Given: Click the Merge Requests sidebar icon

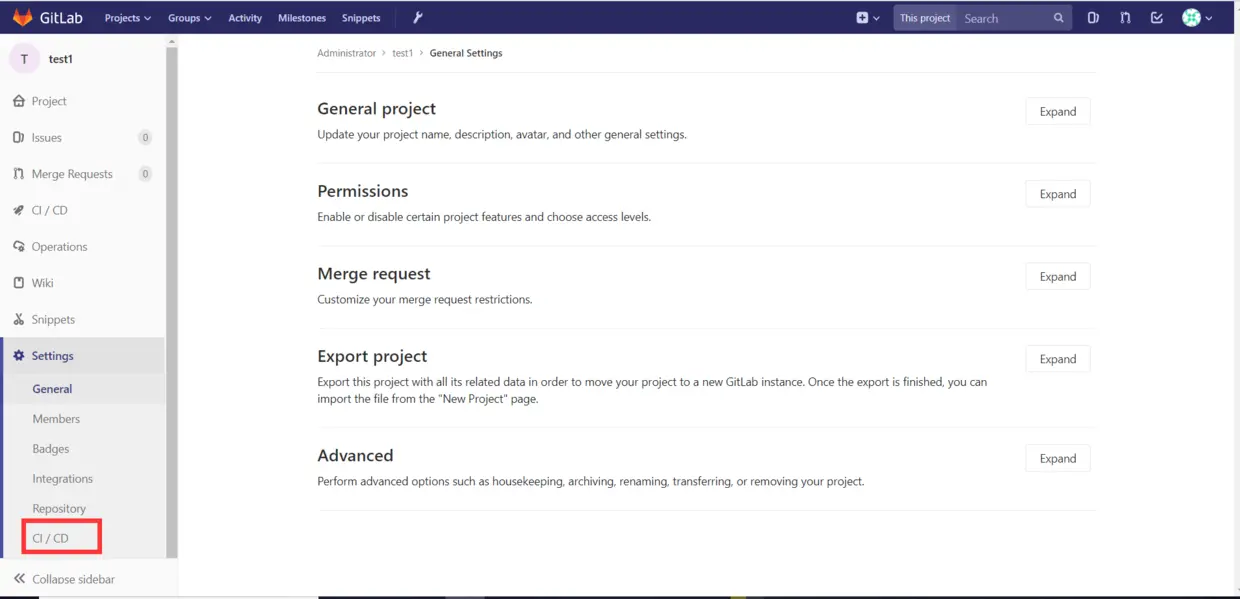Looking at the screenshot, I should (19, 174).
